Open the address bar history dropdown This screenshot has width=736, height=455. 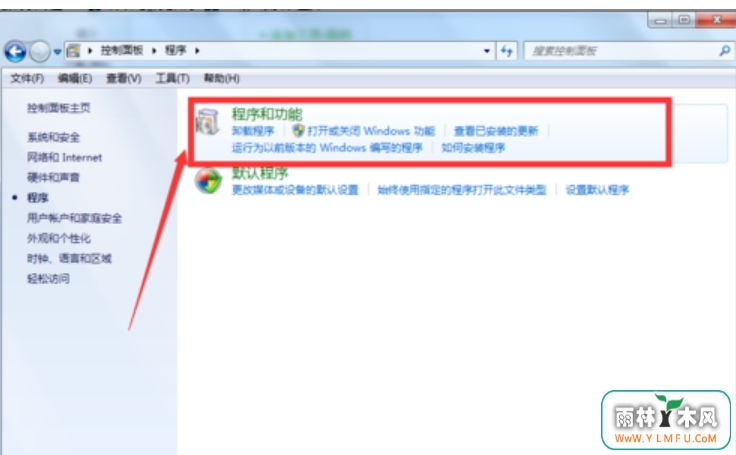click(x=487, y=51)
